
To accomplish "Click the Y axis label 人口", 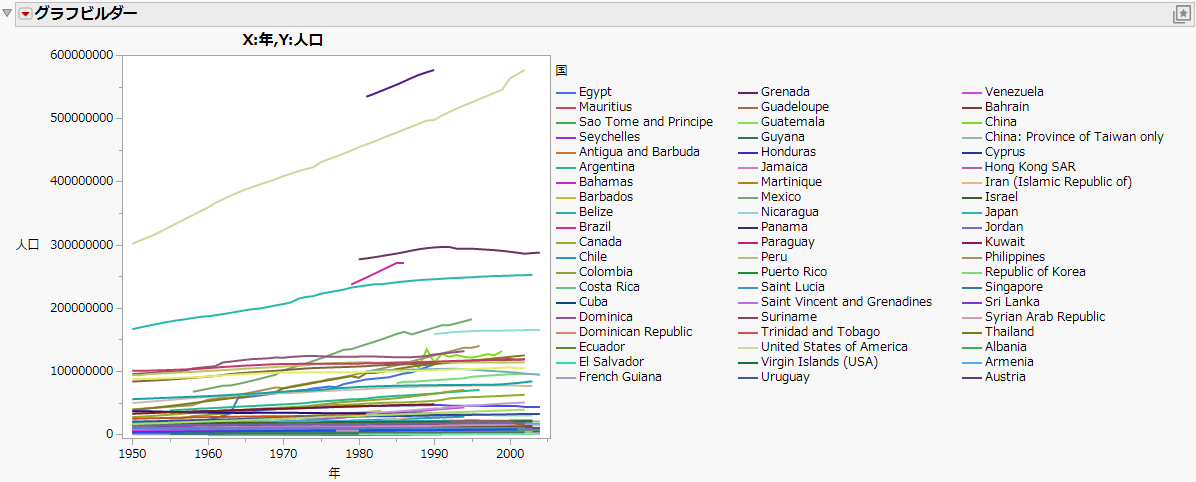I will tap(28, 245).
